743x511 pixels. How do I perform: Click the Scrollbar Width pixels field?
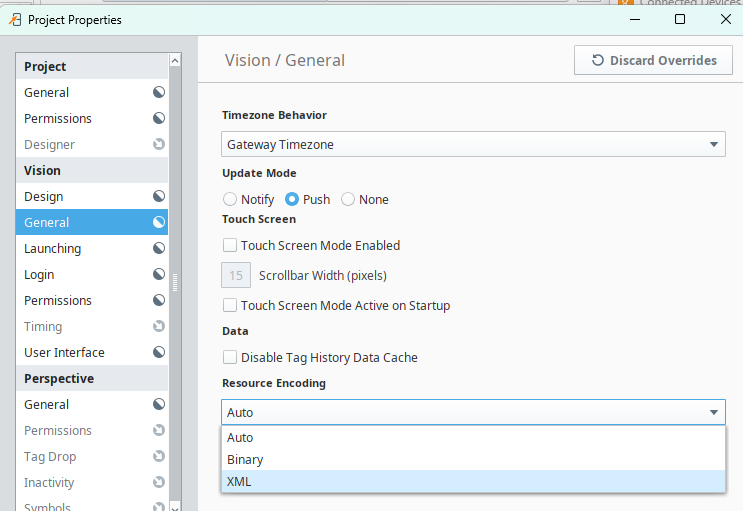236,275
